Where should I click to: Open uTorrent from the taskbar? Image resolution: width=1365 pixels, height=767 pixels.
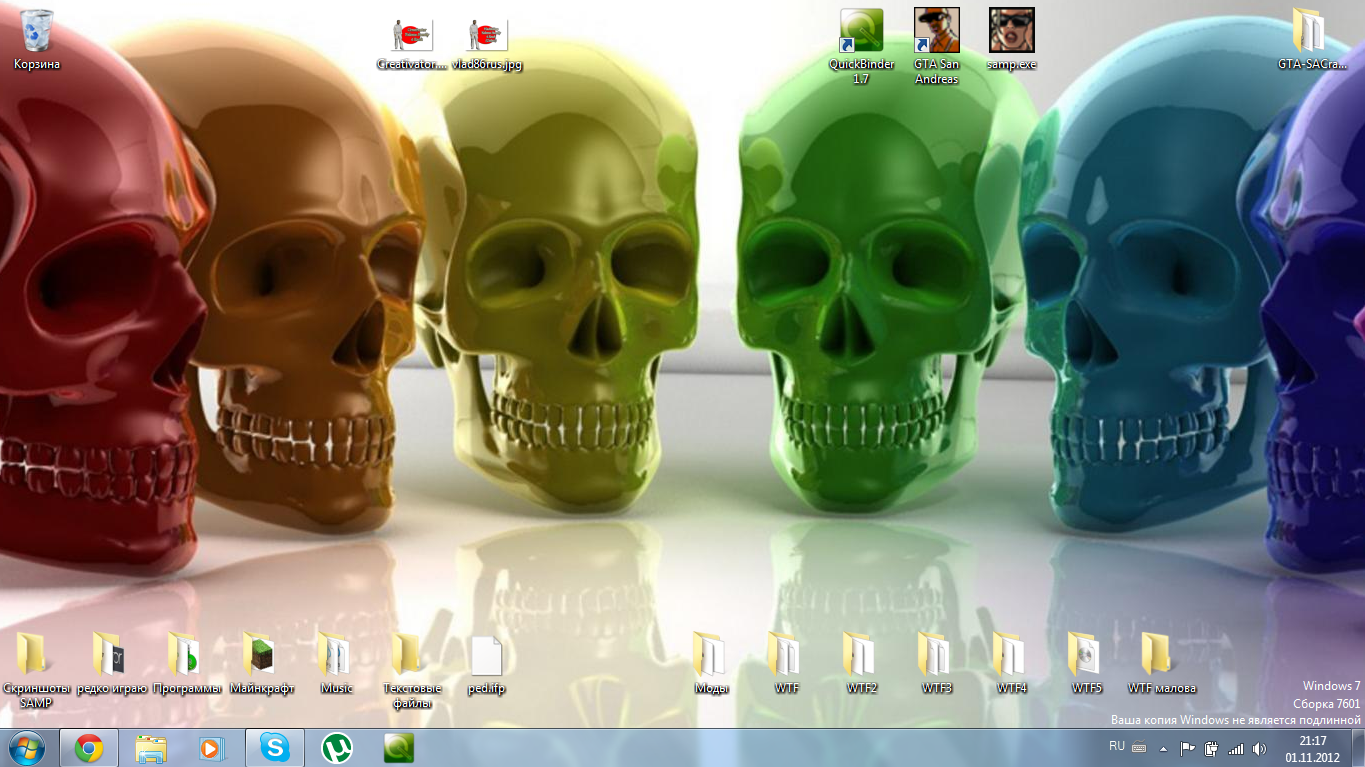[x=337, y=748]
